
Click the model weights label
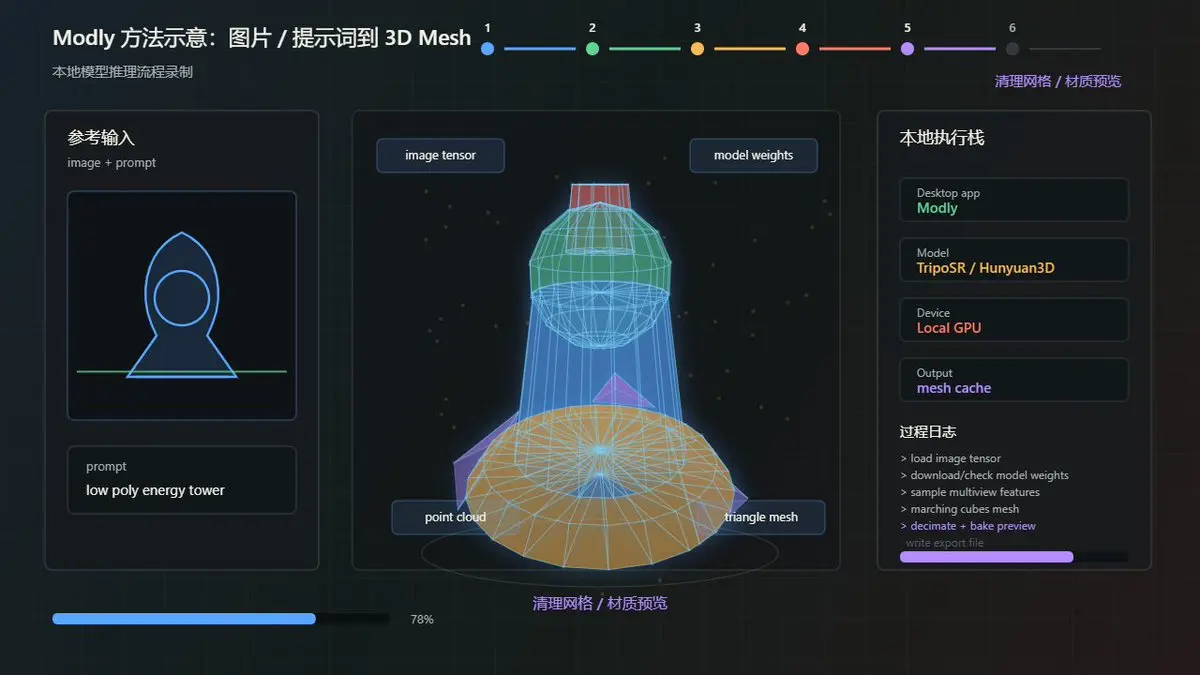point(753,155)
